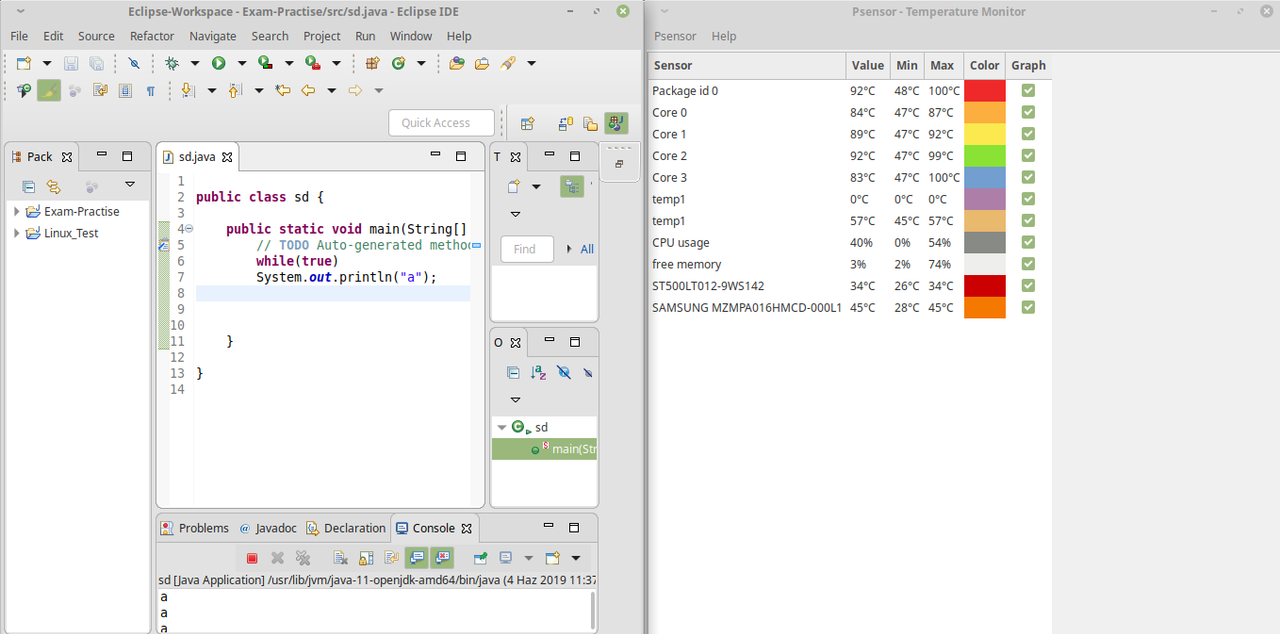
Task: Click the Debug bug icon
Action: (172, 63)
